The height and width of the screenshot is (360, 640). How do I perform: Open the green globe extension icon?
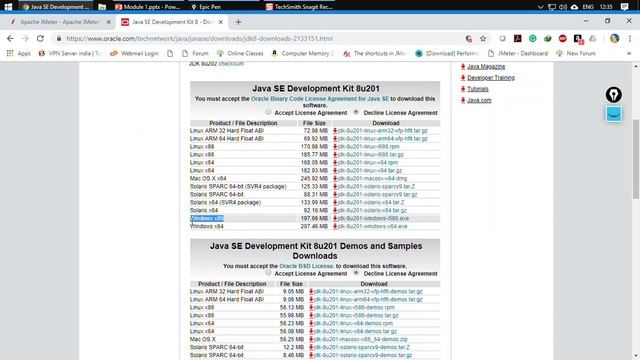[548, 38]
